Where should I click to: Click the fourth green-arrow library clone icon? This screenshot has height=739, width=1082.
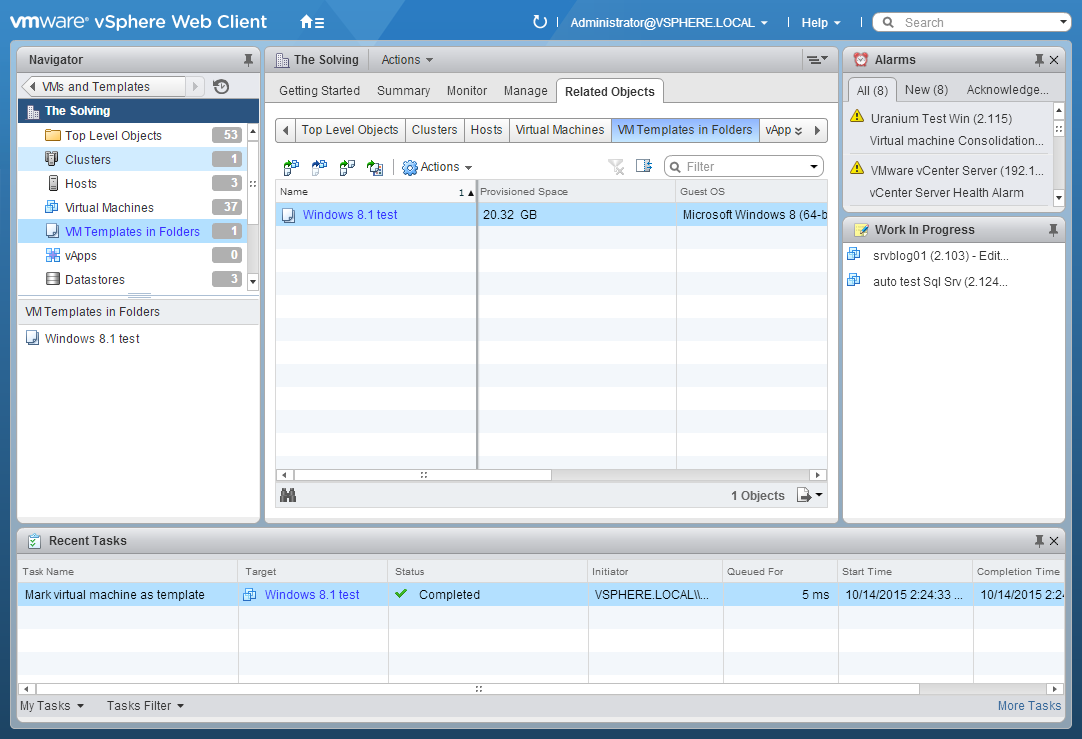pyautogui.click(x=375, y=167)
